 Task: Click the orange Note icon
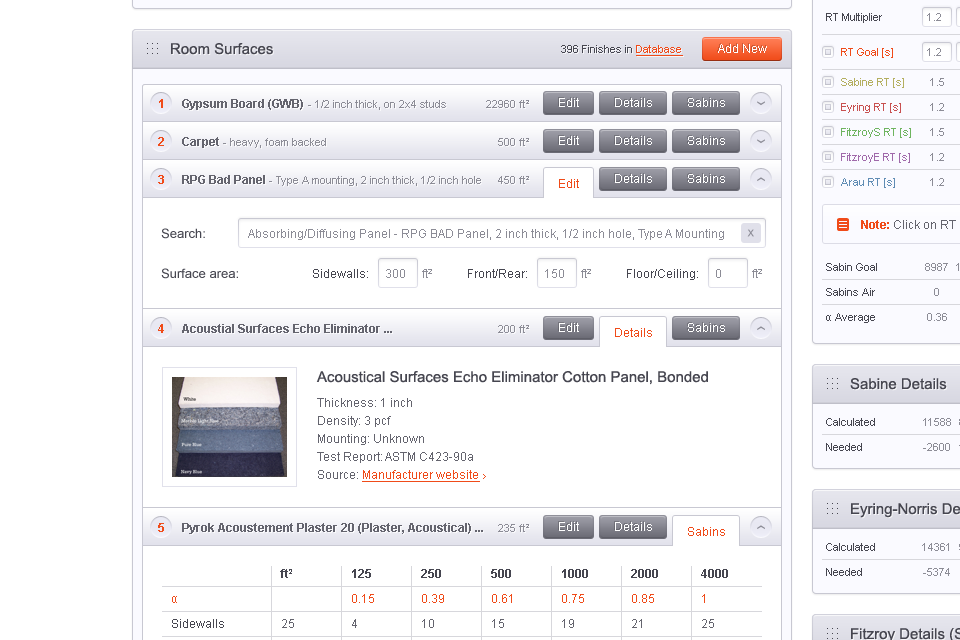tap(843, 225)
